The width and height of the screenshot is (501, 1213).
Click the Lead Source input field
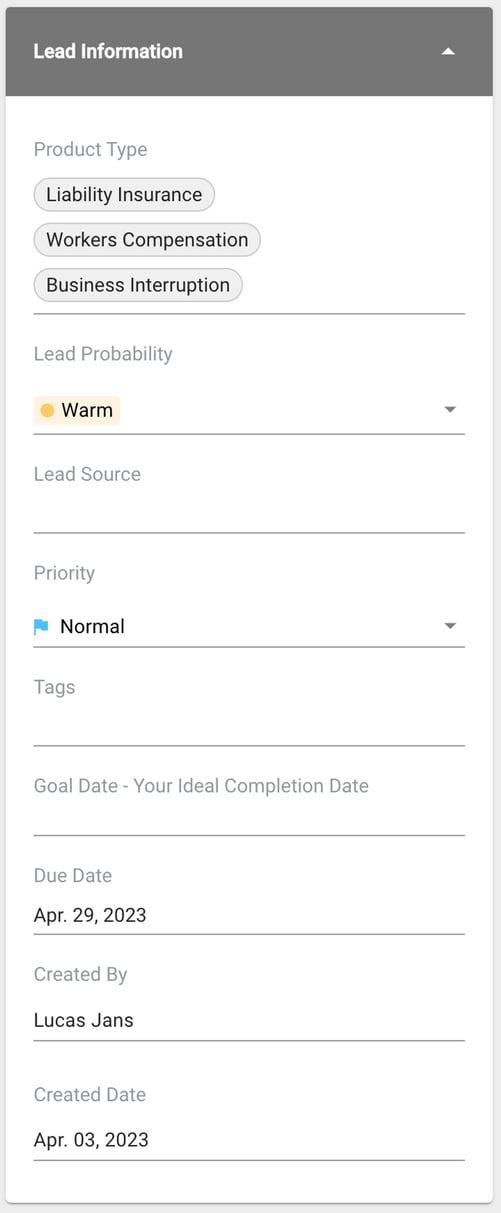pyautogui.click(x=249, y=513)
